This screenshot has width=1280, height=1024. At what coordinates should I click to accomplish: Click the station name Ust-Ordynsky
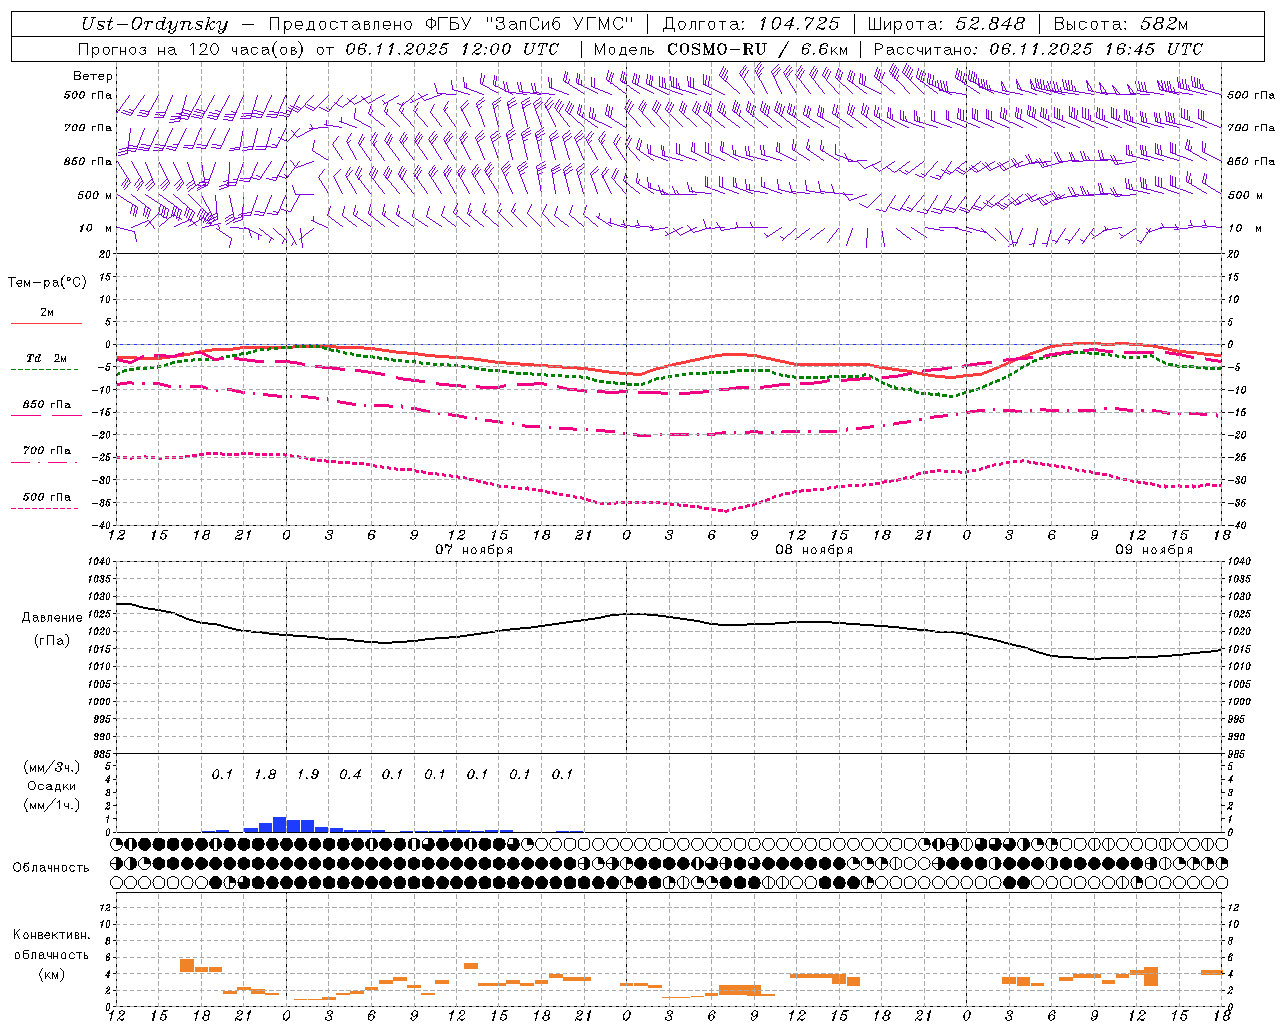click(154, 24)
